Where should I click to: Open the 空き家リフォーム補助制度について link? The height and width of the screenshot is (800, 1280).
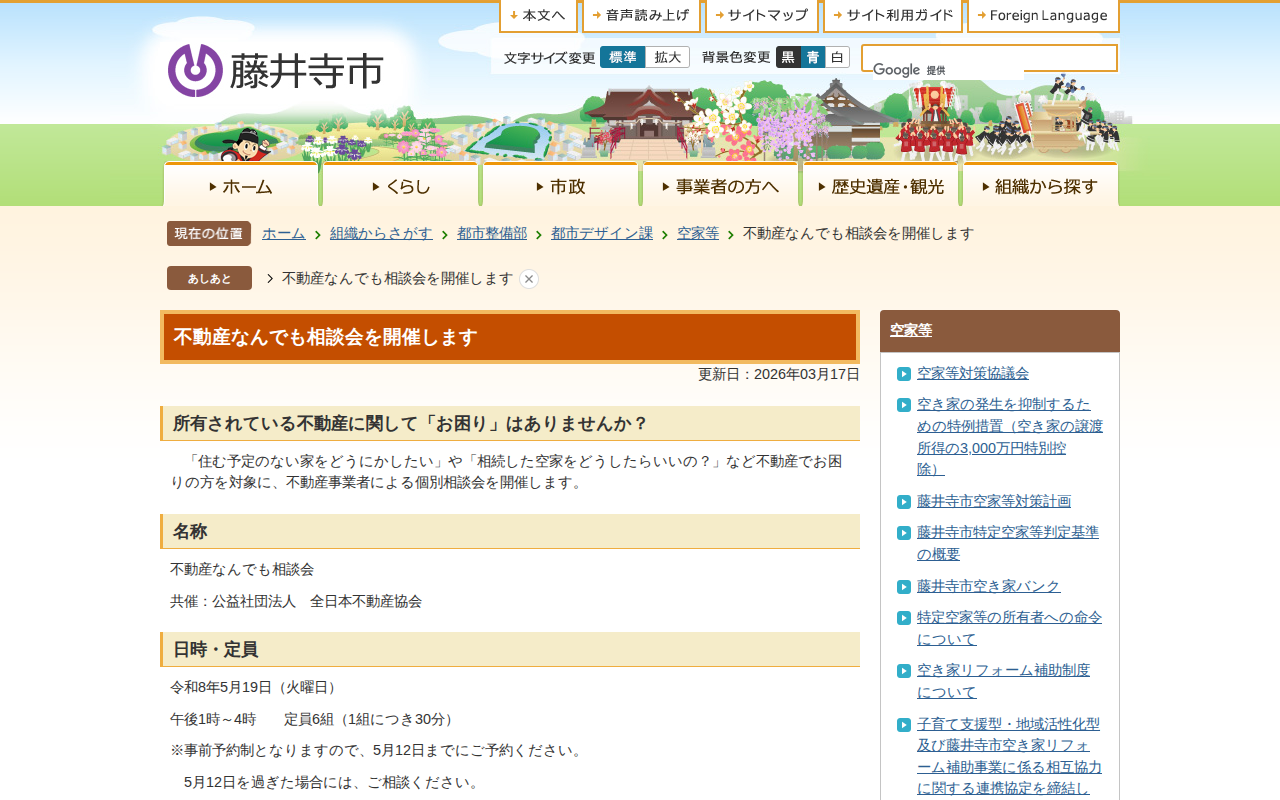tap(1004, 681)
